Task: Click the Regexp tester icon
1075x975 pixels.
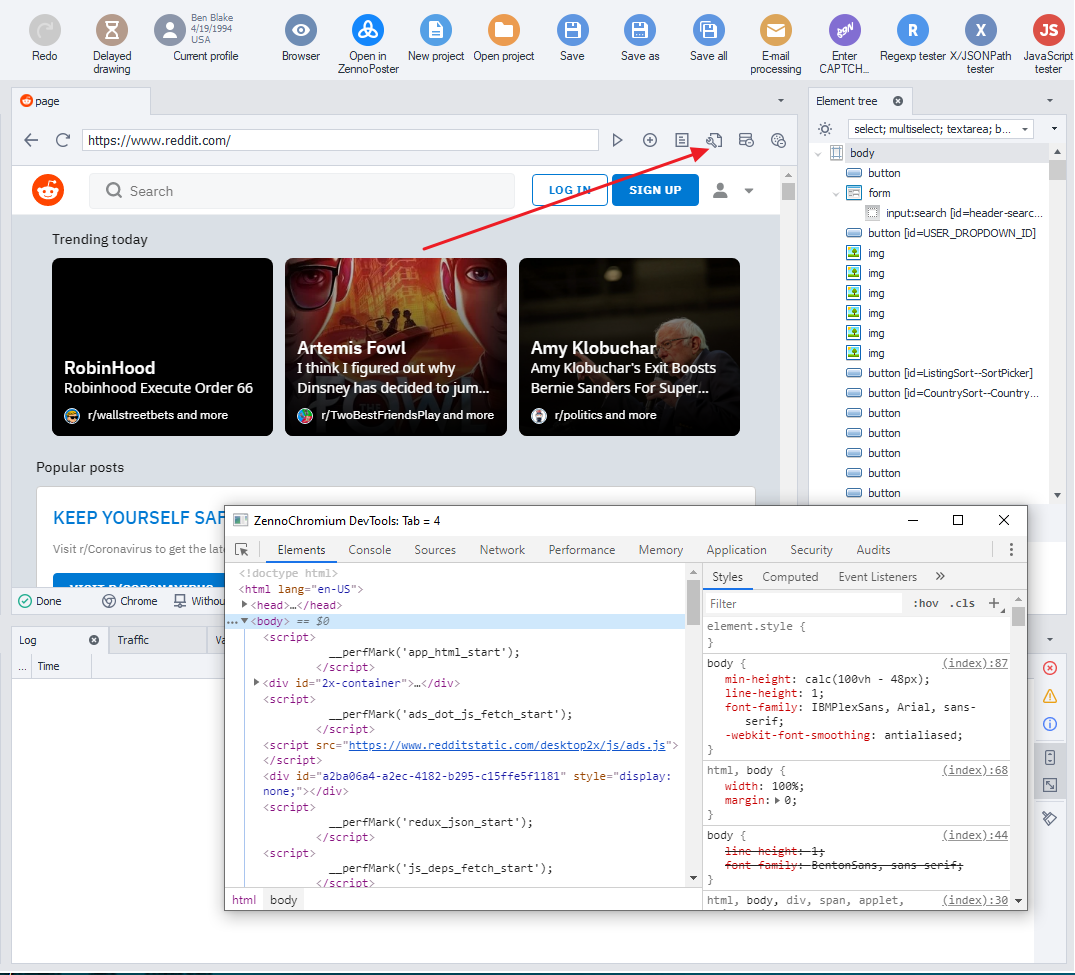Action: tap(912, 30)
